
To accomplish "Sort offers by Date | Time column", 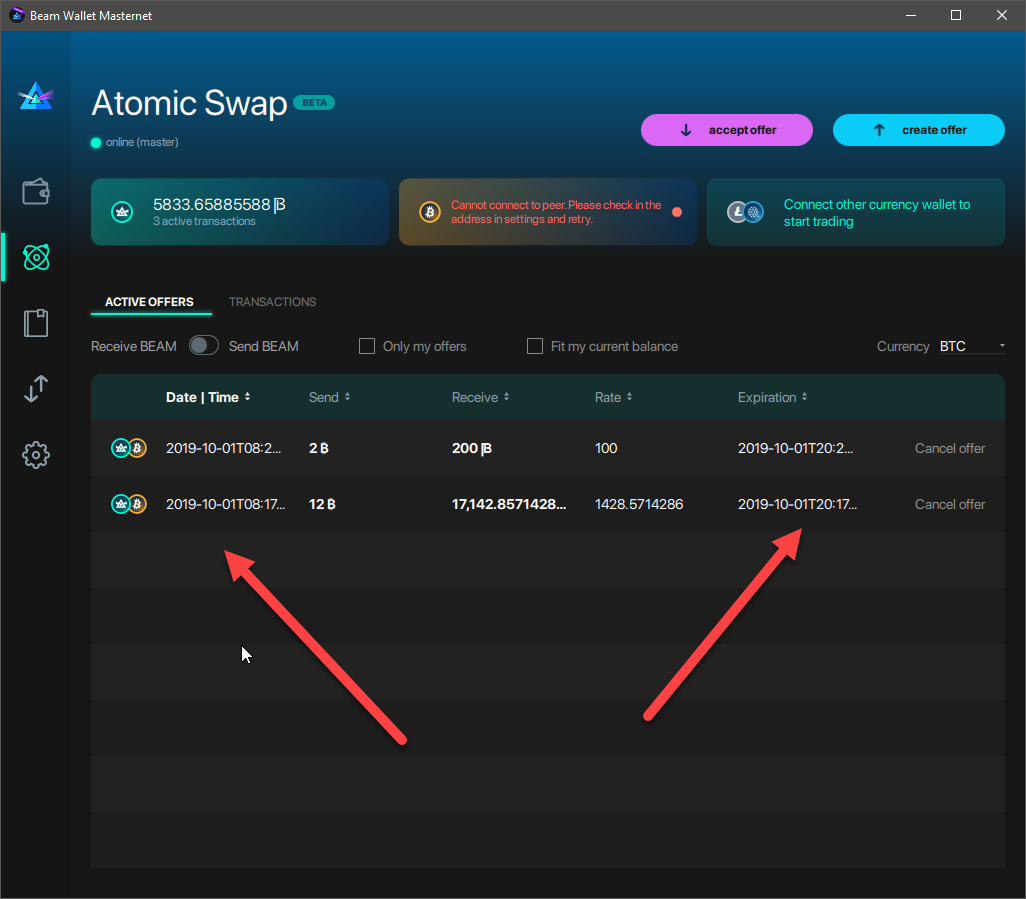I will pyautogui.click(x=208, y=397).
